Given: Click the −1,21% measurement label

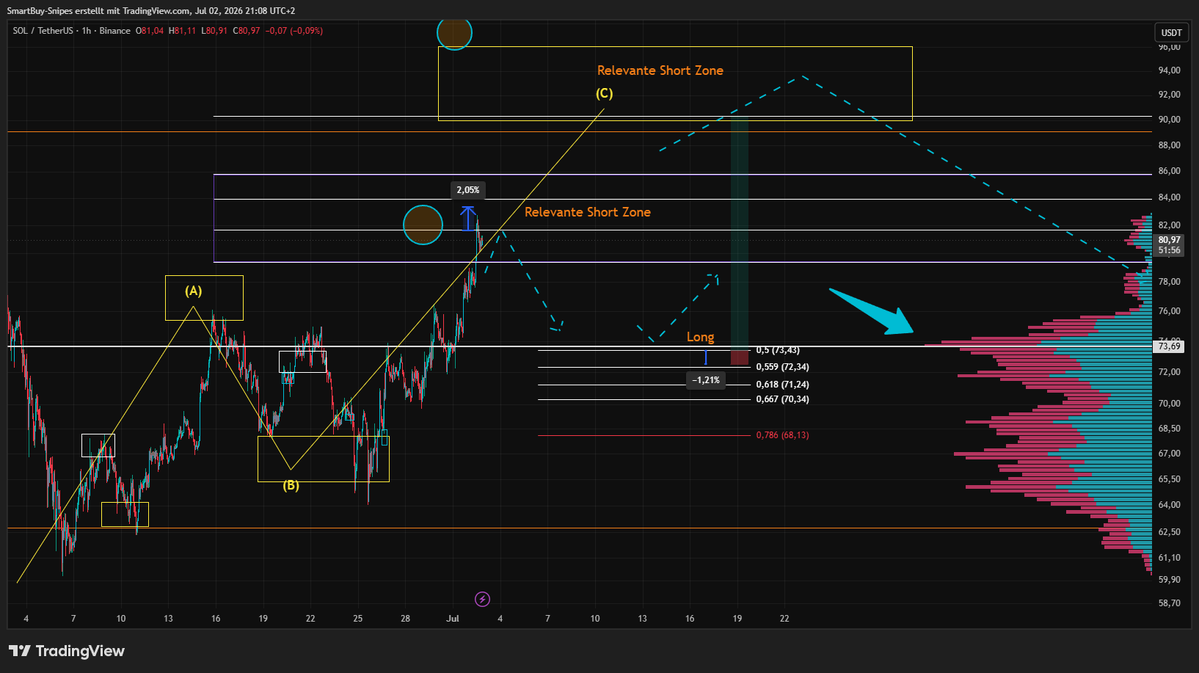Looking at the screenshot, I should pyautogui.click(x=706, y=380).
